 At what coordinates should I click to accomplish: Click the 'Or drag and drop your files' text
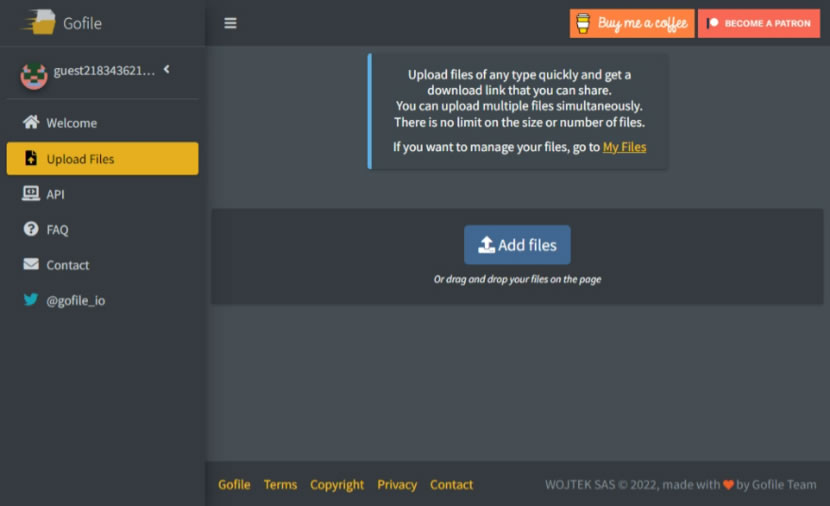(517, 279)
